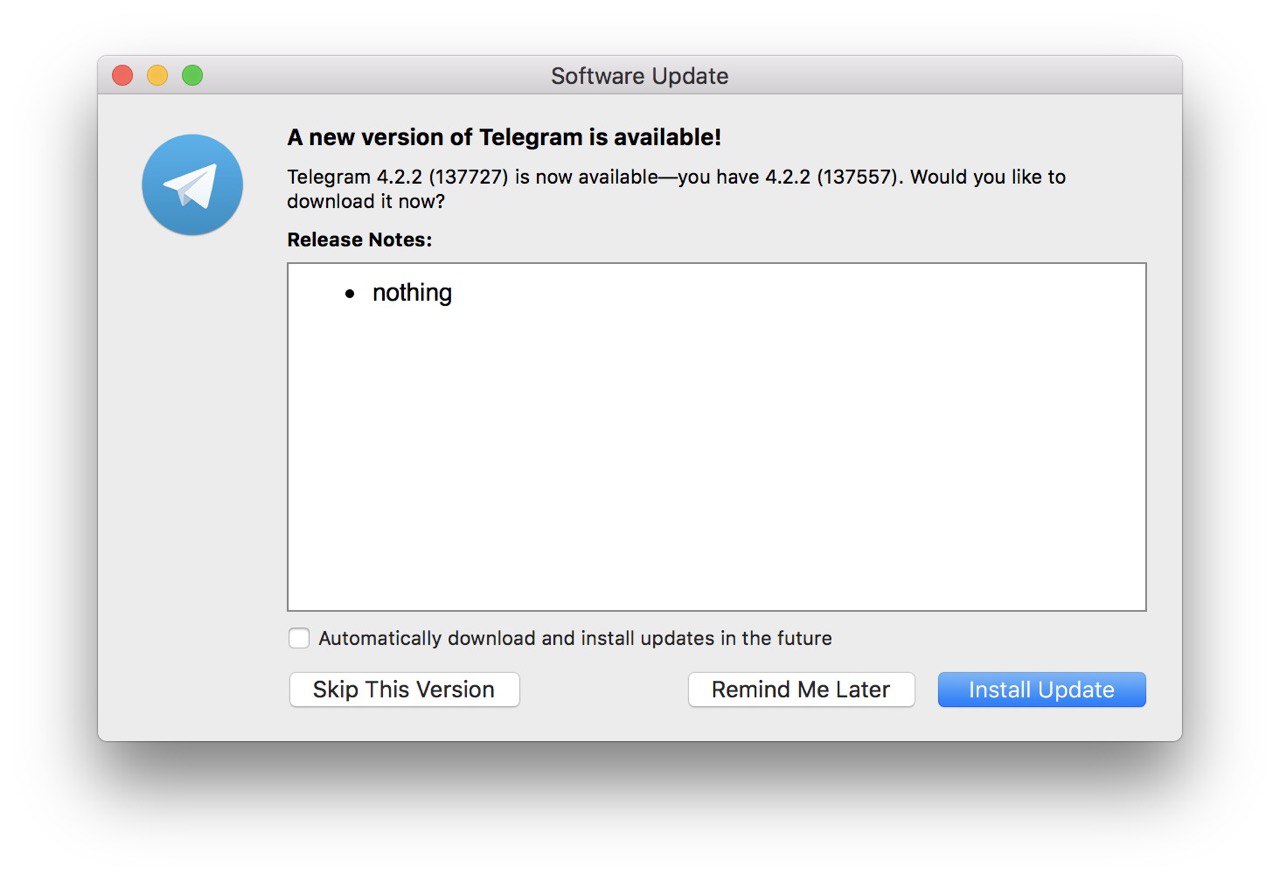1280x881 pixels.
Task: Select Skip This Version
Action: click(x=404, y=690)
